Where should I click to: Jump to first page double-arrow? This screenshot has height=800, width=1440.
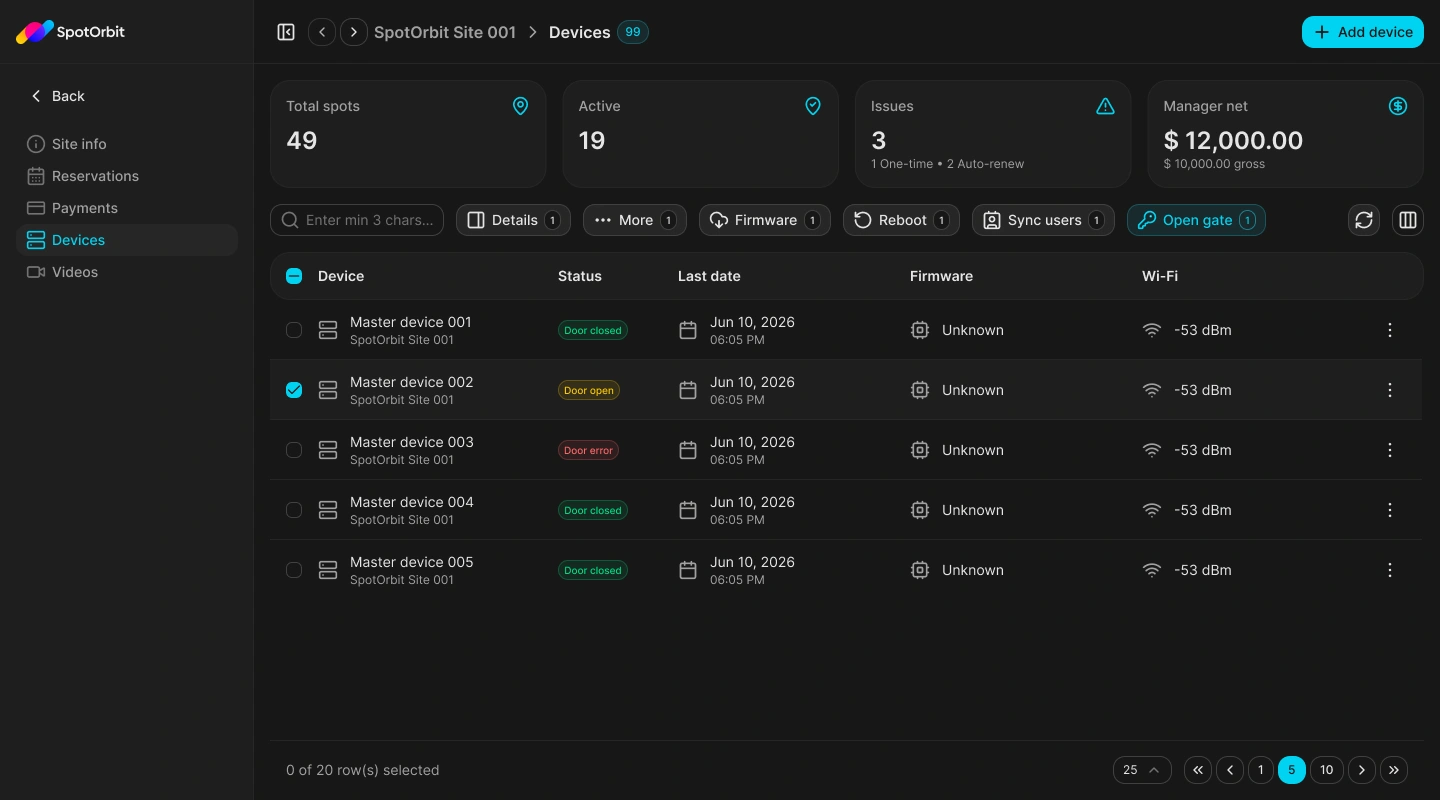(x=1198, y=770)
